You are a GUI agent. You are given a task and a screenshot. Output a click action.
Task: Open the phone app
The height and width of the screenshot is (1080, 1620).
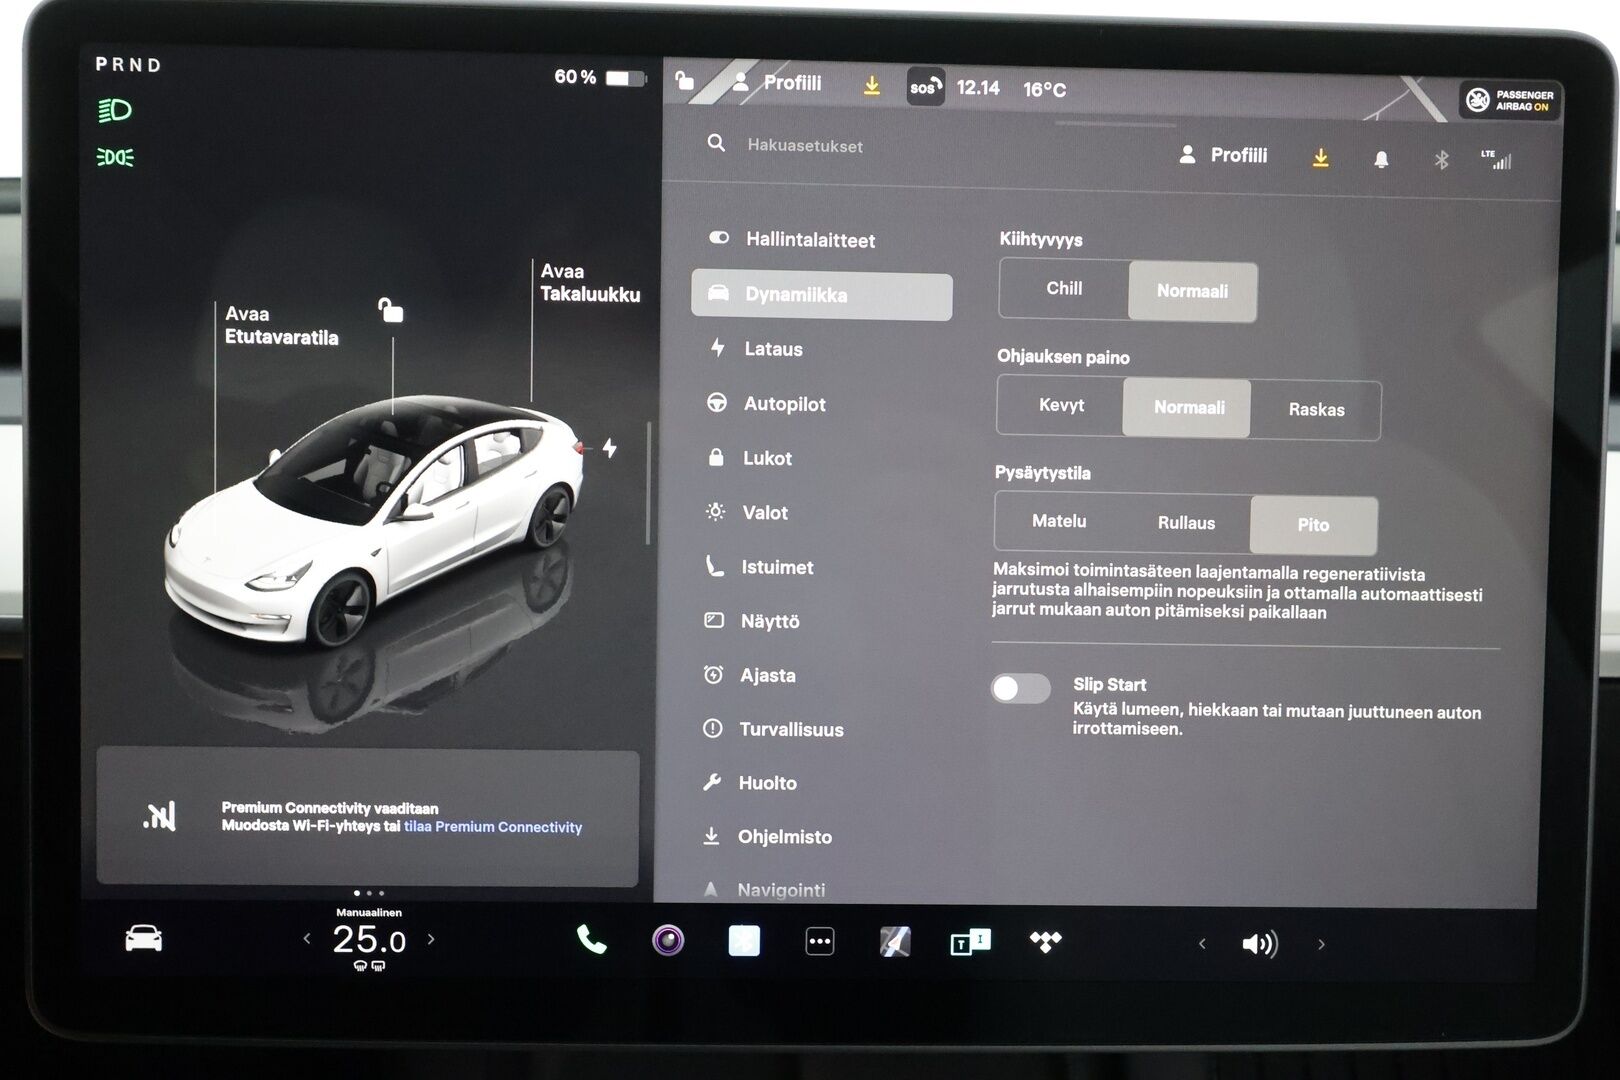coord(591,939)
